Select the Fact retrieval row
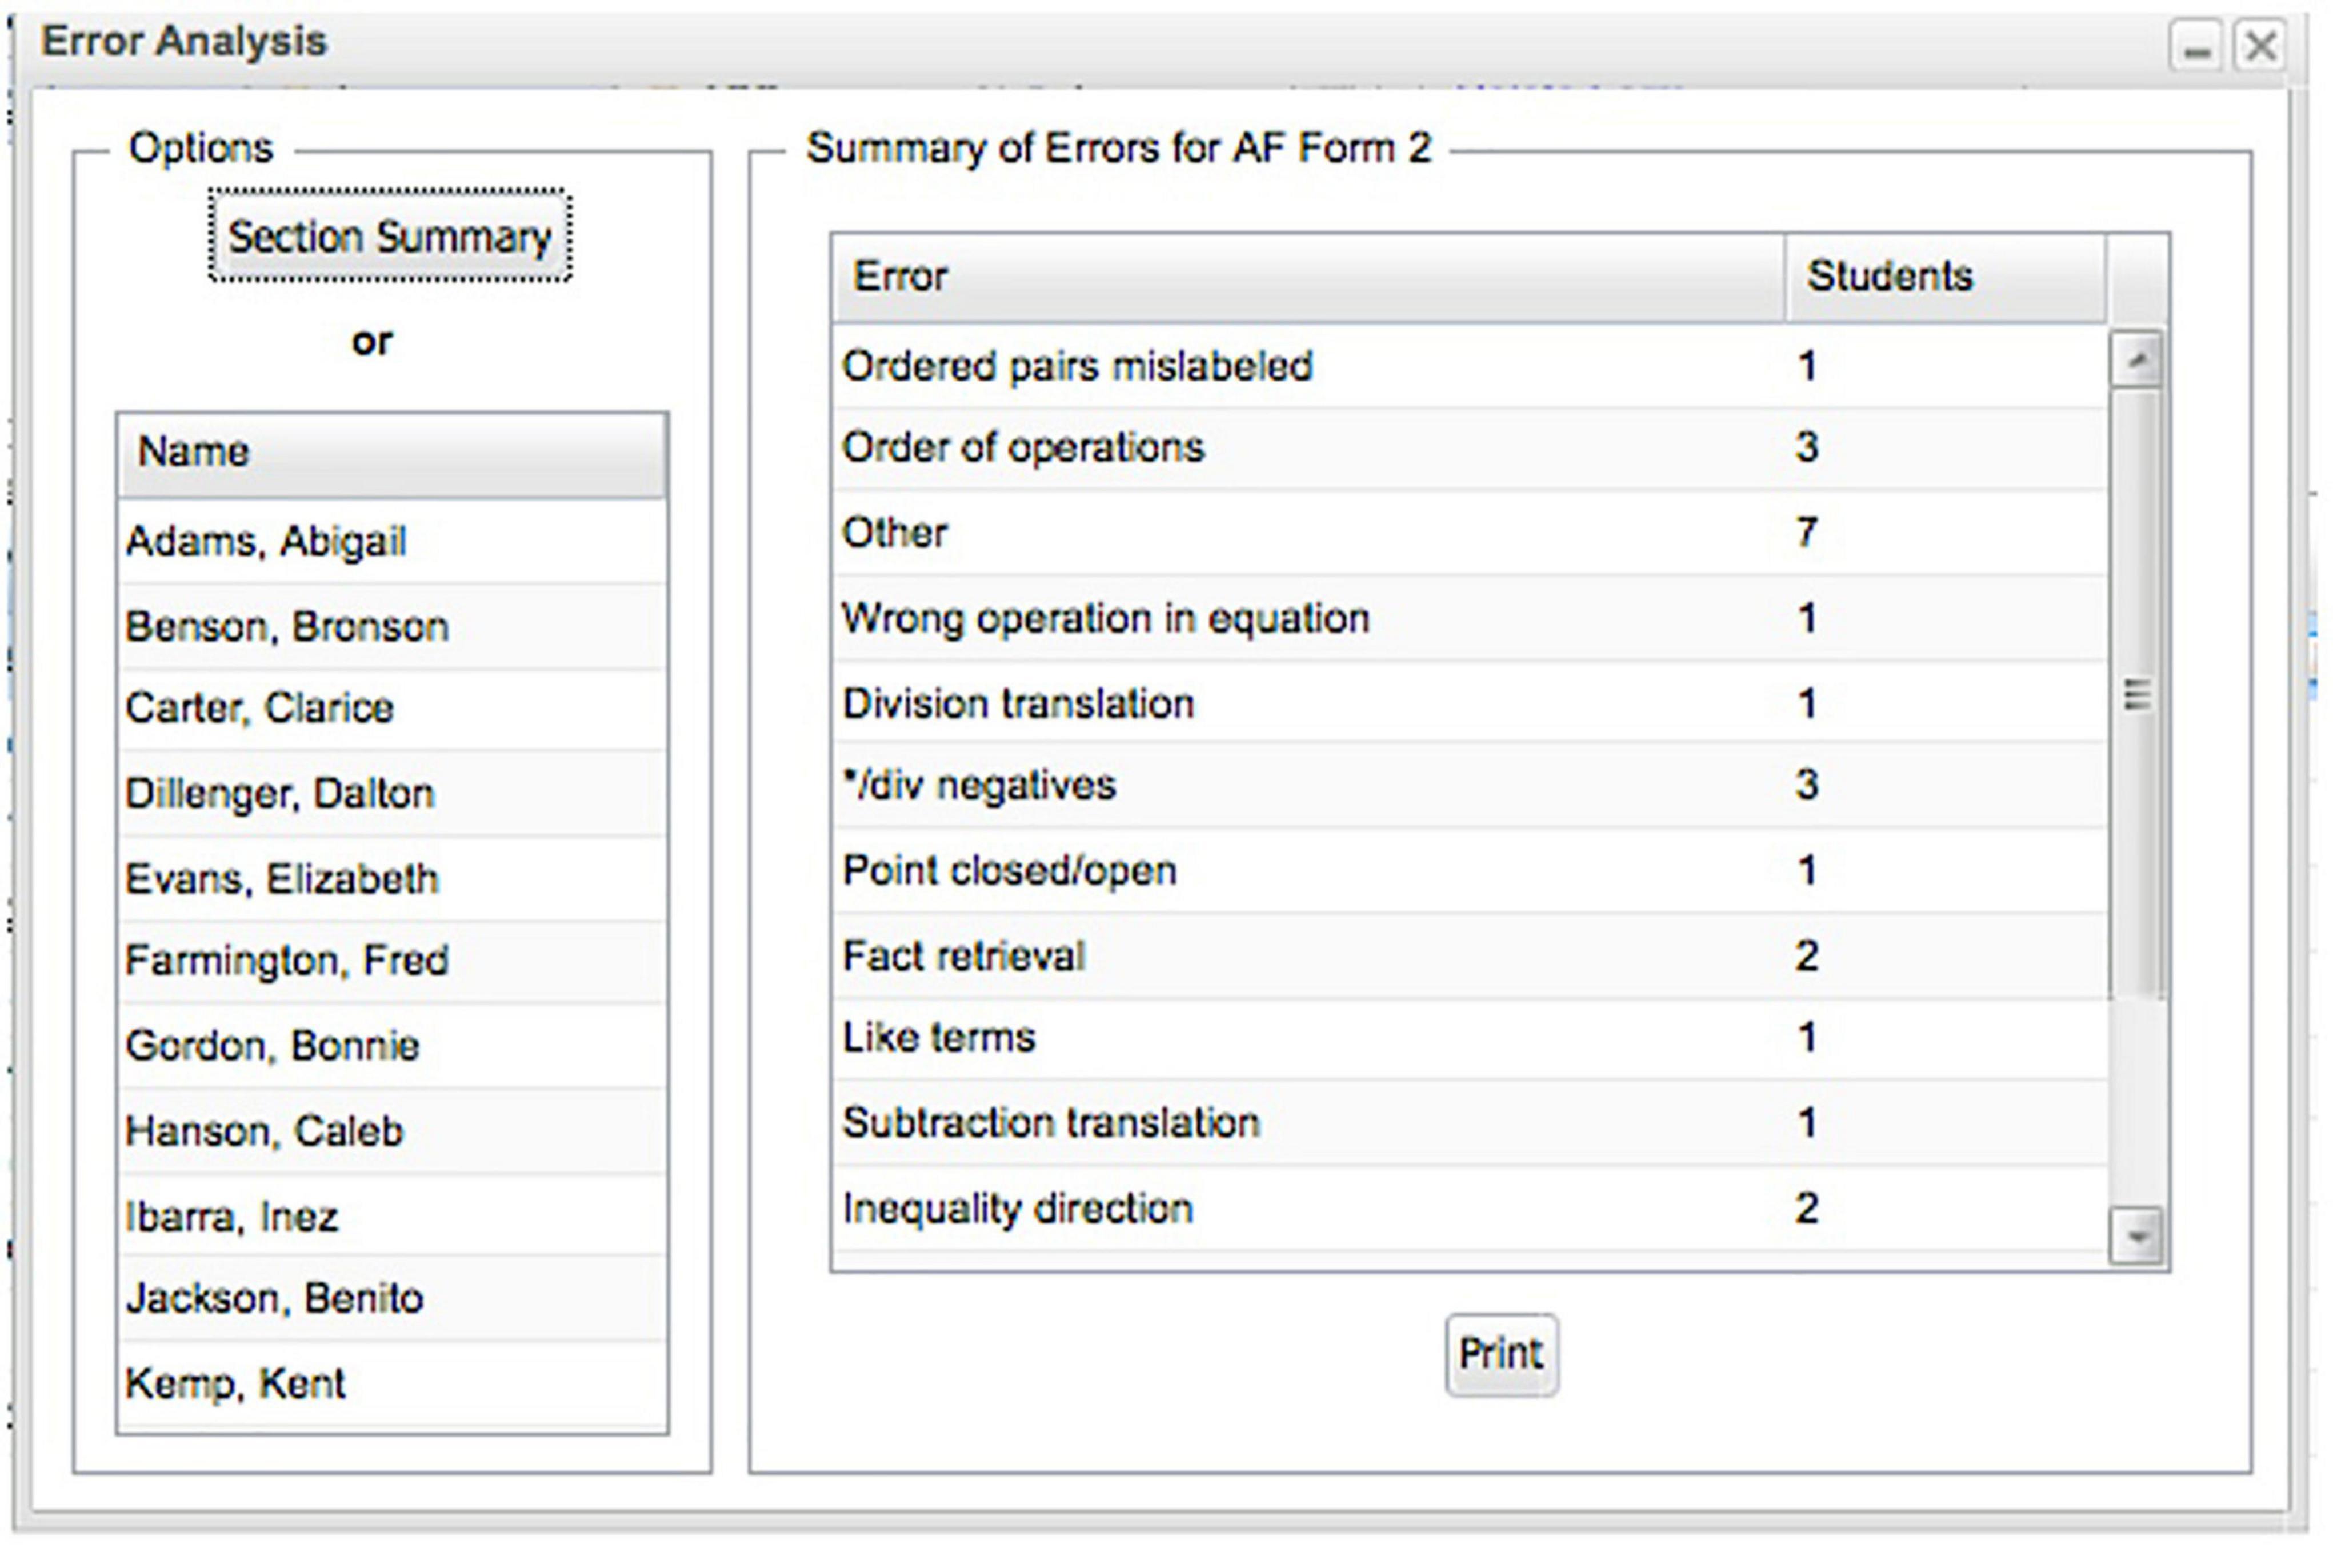This screenshot has width=2333, height=1568. point(1470,956)
